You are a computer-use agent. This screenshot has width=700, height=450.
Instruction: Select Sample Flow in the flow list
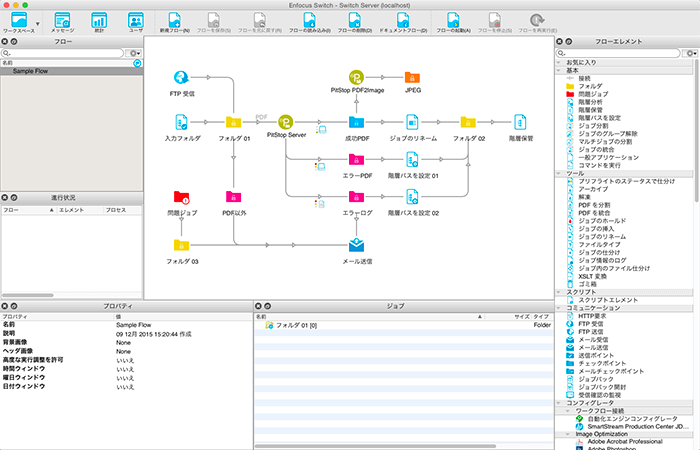[x=71, y=71]
